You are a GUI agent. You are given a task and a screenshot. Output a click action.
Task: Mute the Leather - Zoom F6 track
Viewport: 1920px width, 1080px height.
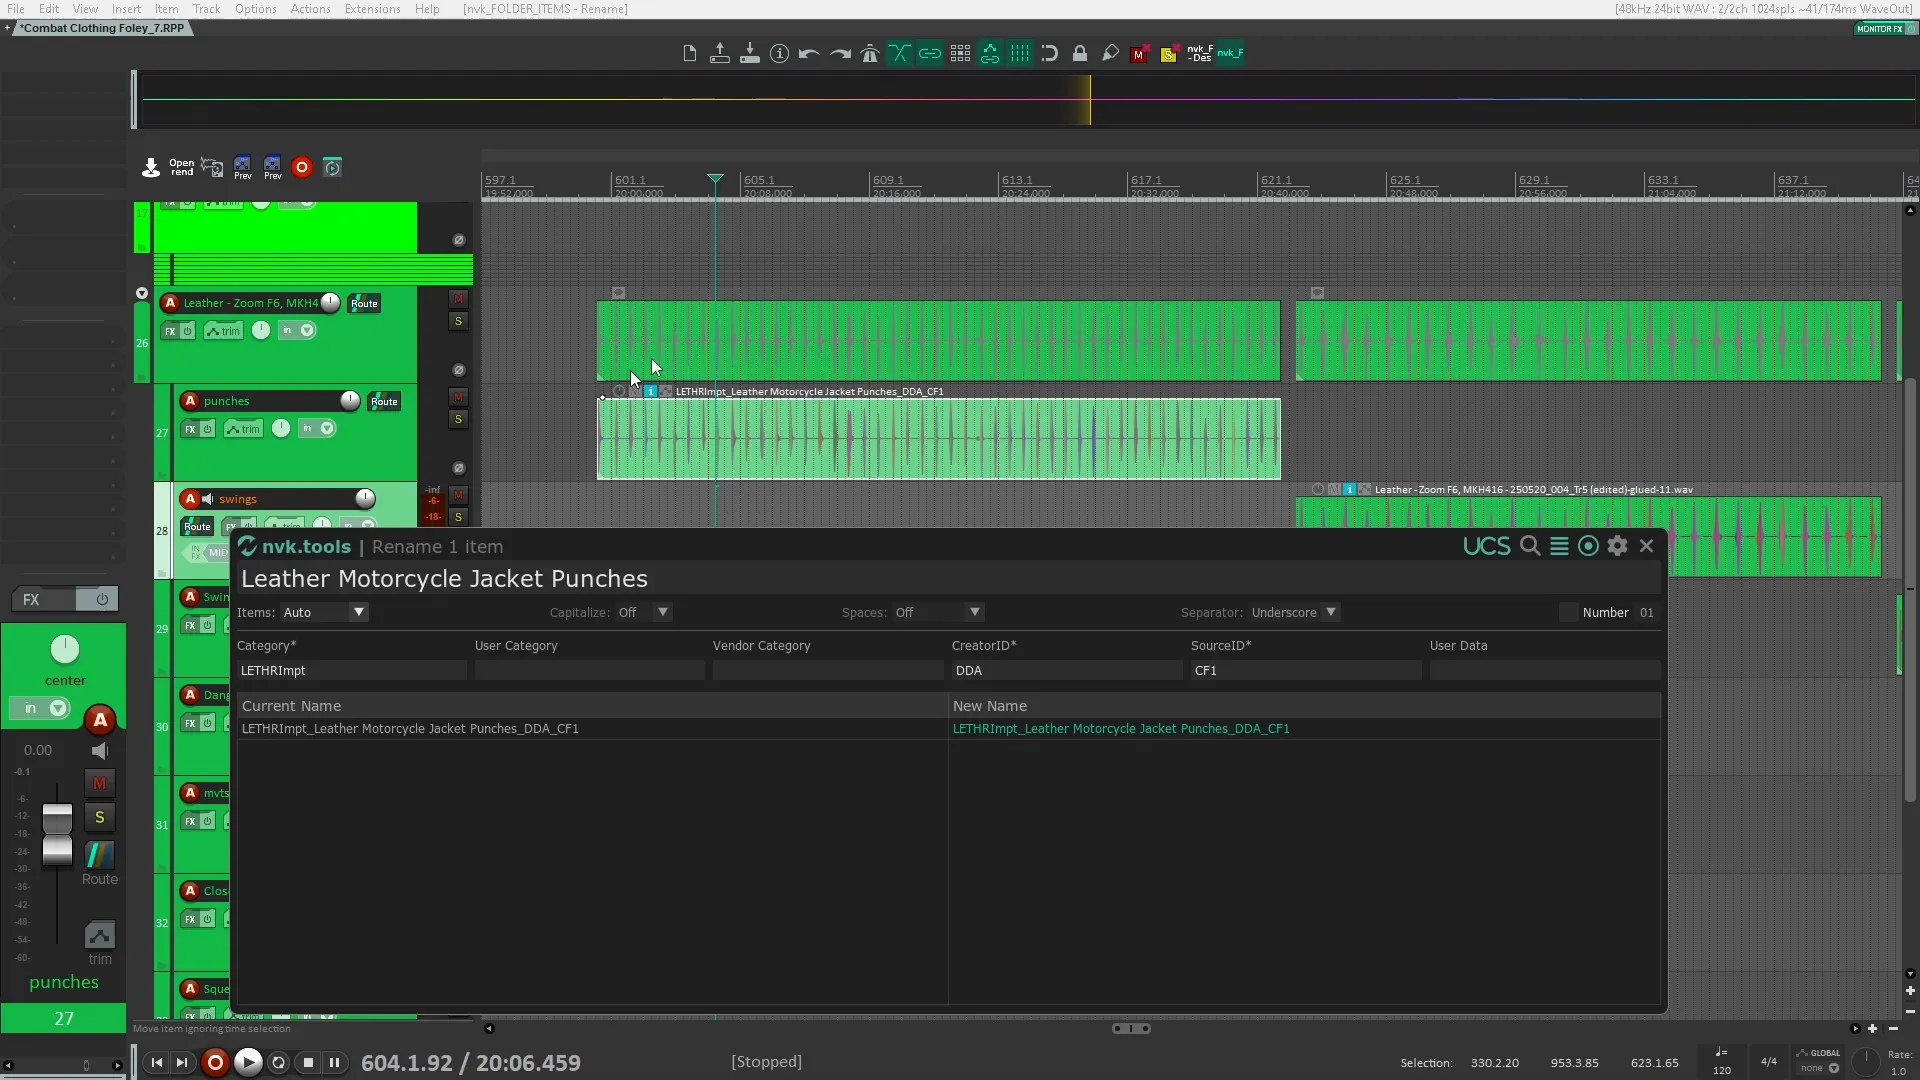tap(458, 299)
